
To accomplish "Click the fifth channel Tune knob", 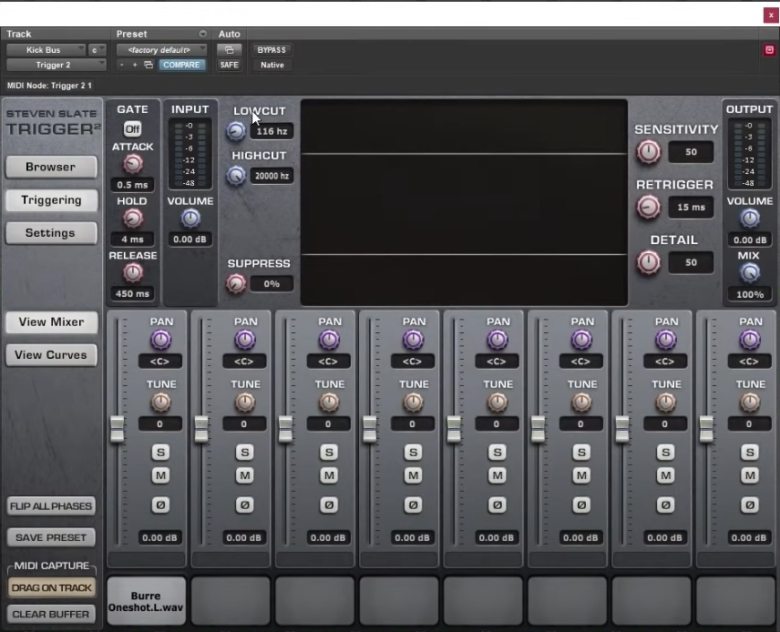I will (x=496, y=403).
